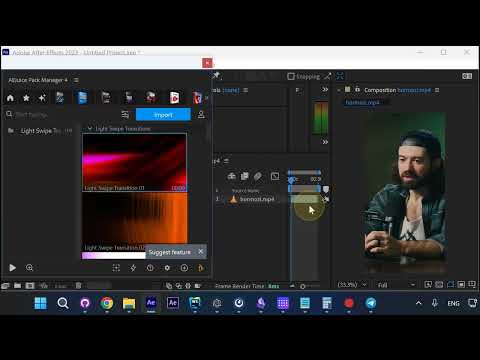Click the lightning bolt icon in bottom toolbar
The height and width of the screenshot is (360, 480).
(x=133, y=268)
